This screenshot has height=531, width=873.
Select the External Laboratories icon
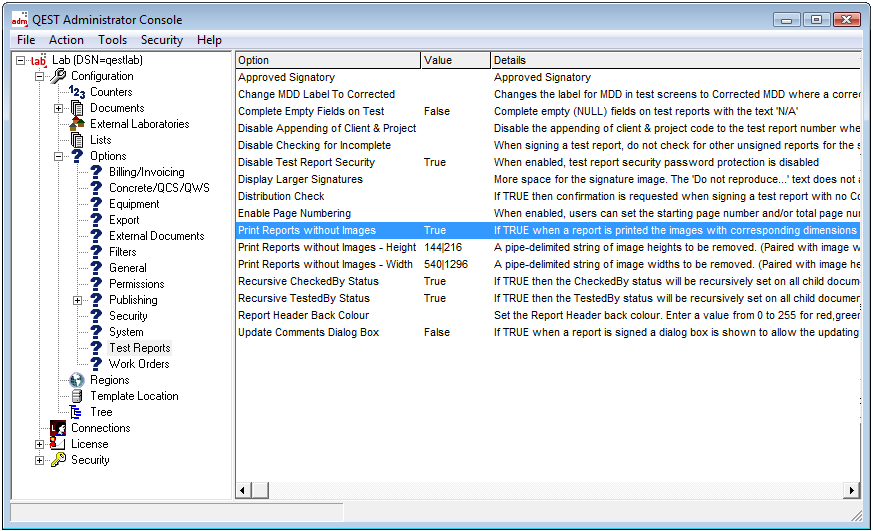click(77, 124)
